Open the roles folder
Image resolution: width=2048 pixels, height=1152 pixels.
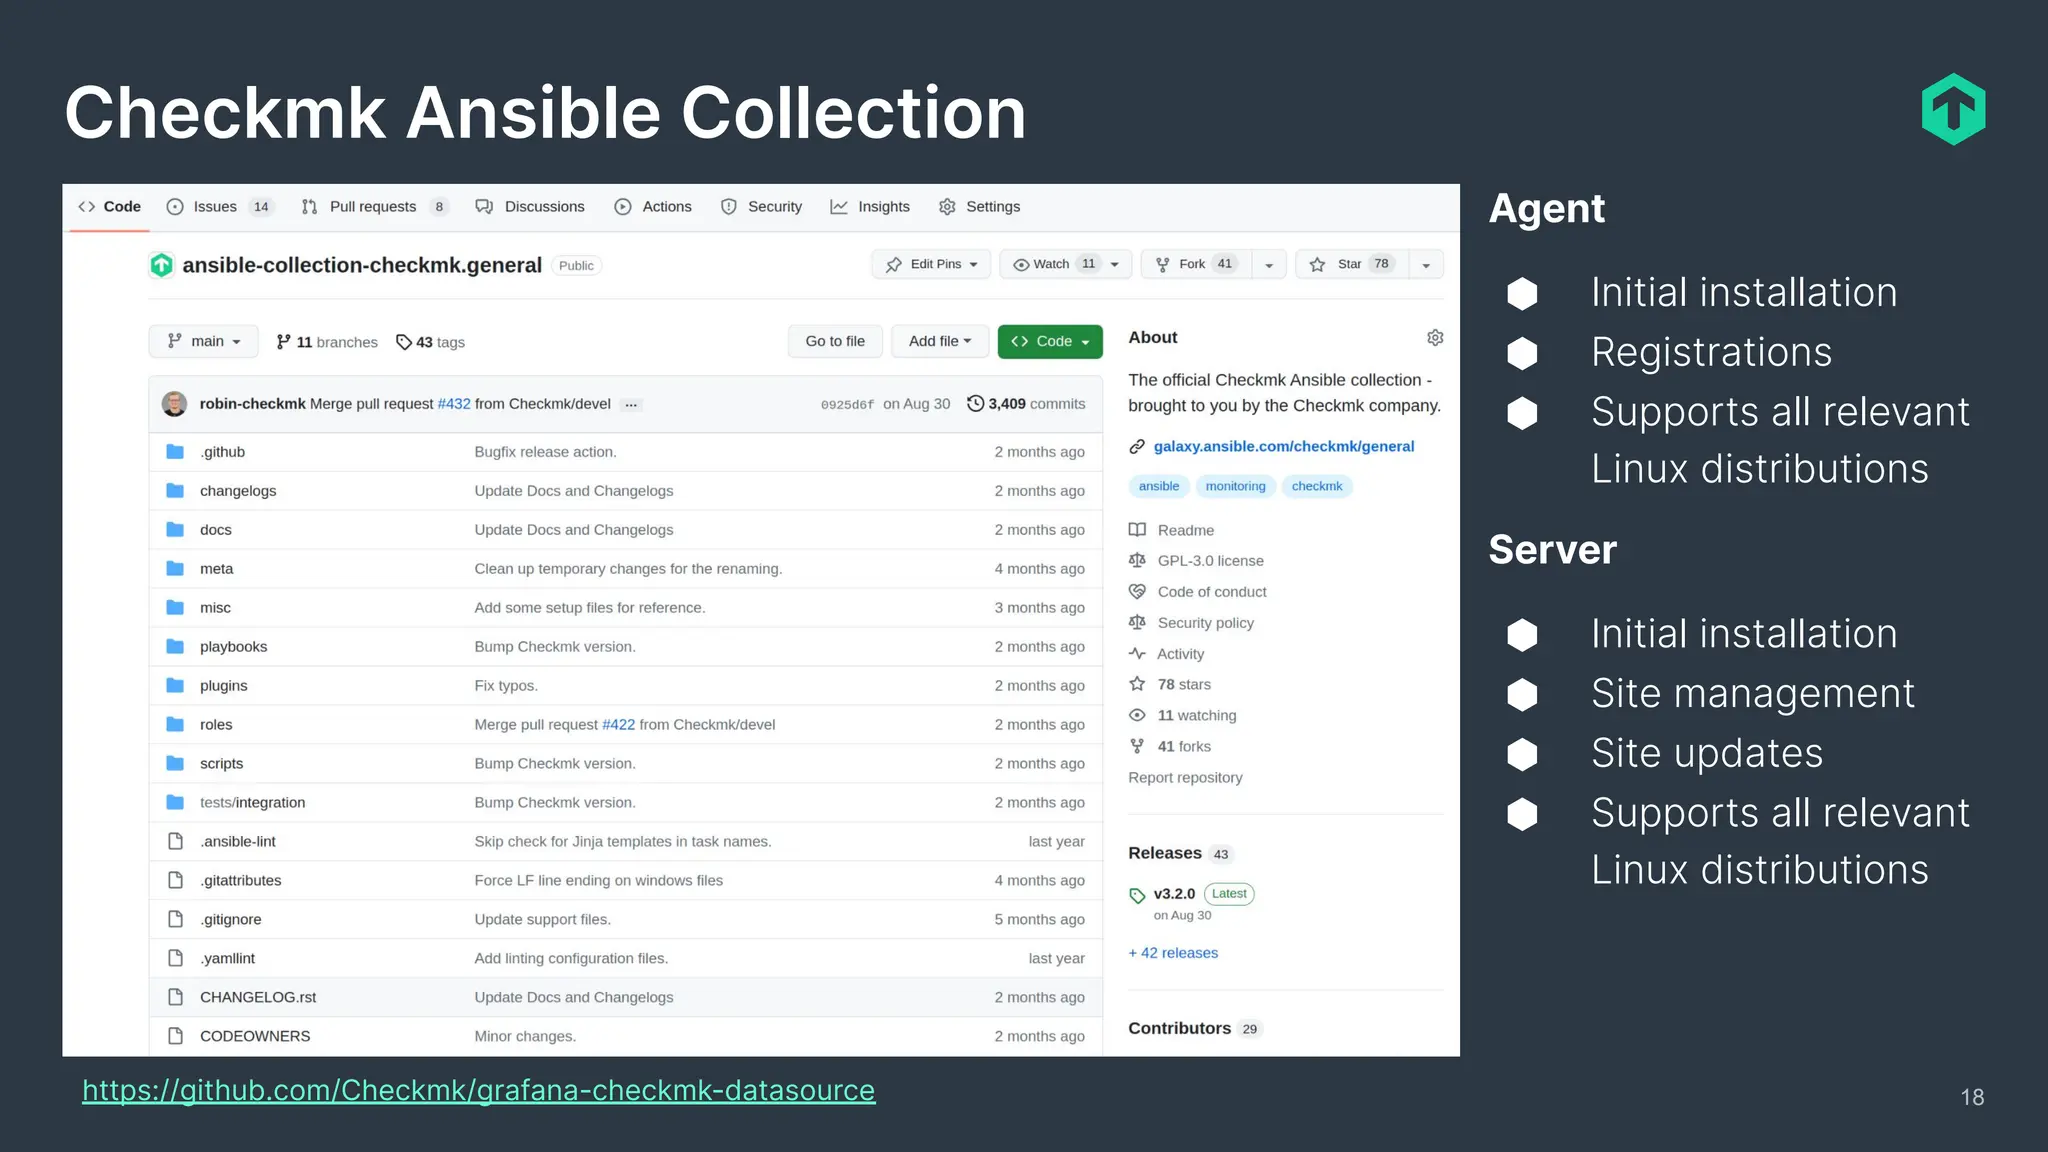point(216,725)
